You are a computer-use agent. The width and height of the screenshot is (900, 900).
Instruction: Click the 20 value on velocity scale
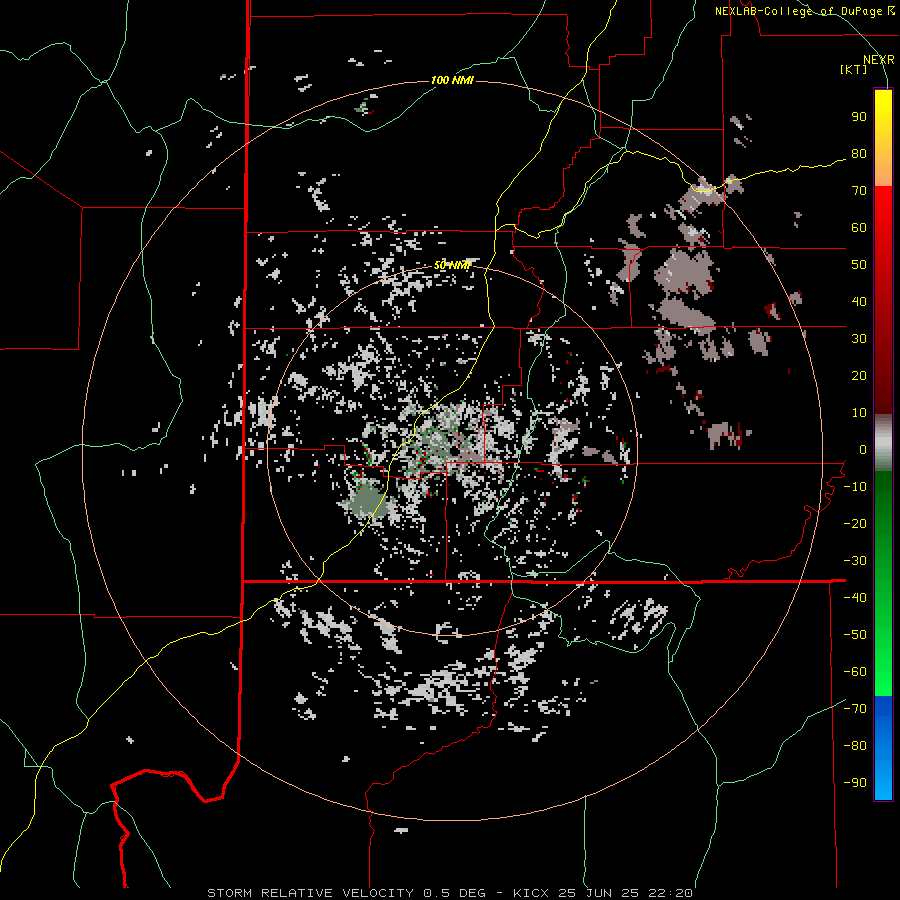859,376
